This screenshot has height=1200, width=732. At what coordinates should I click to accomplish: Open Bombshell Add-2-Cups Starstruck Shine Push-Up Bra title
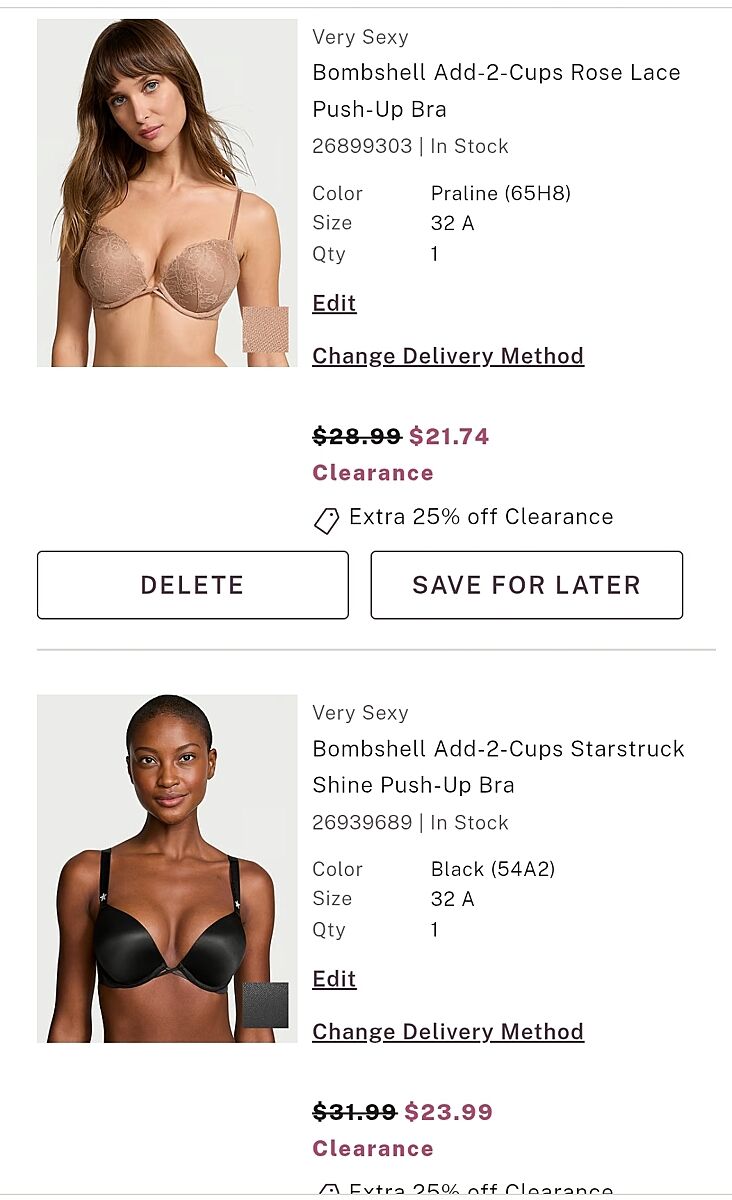(498, 767)
